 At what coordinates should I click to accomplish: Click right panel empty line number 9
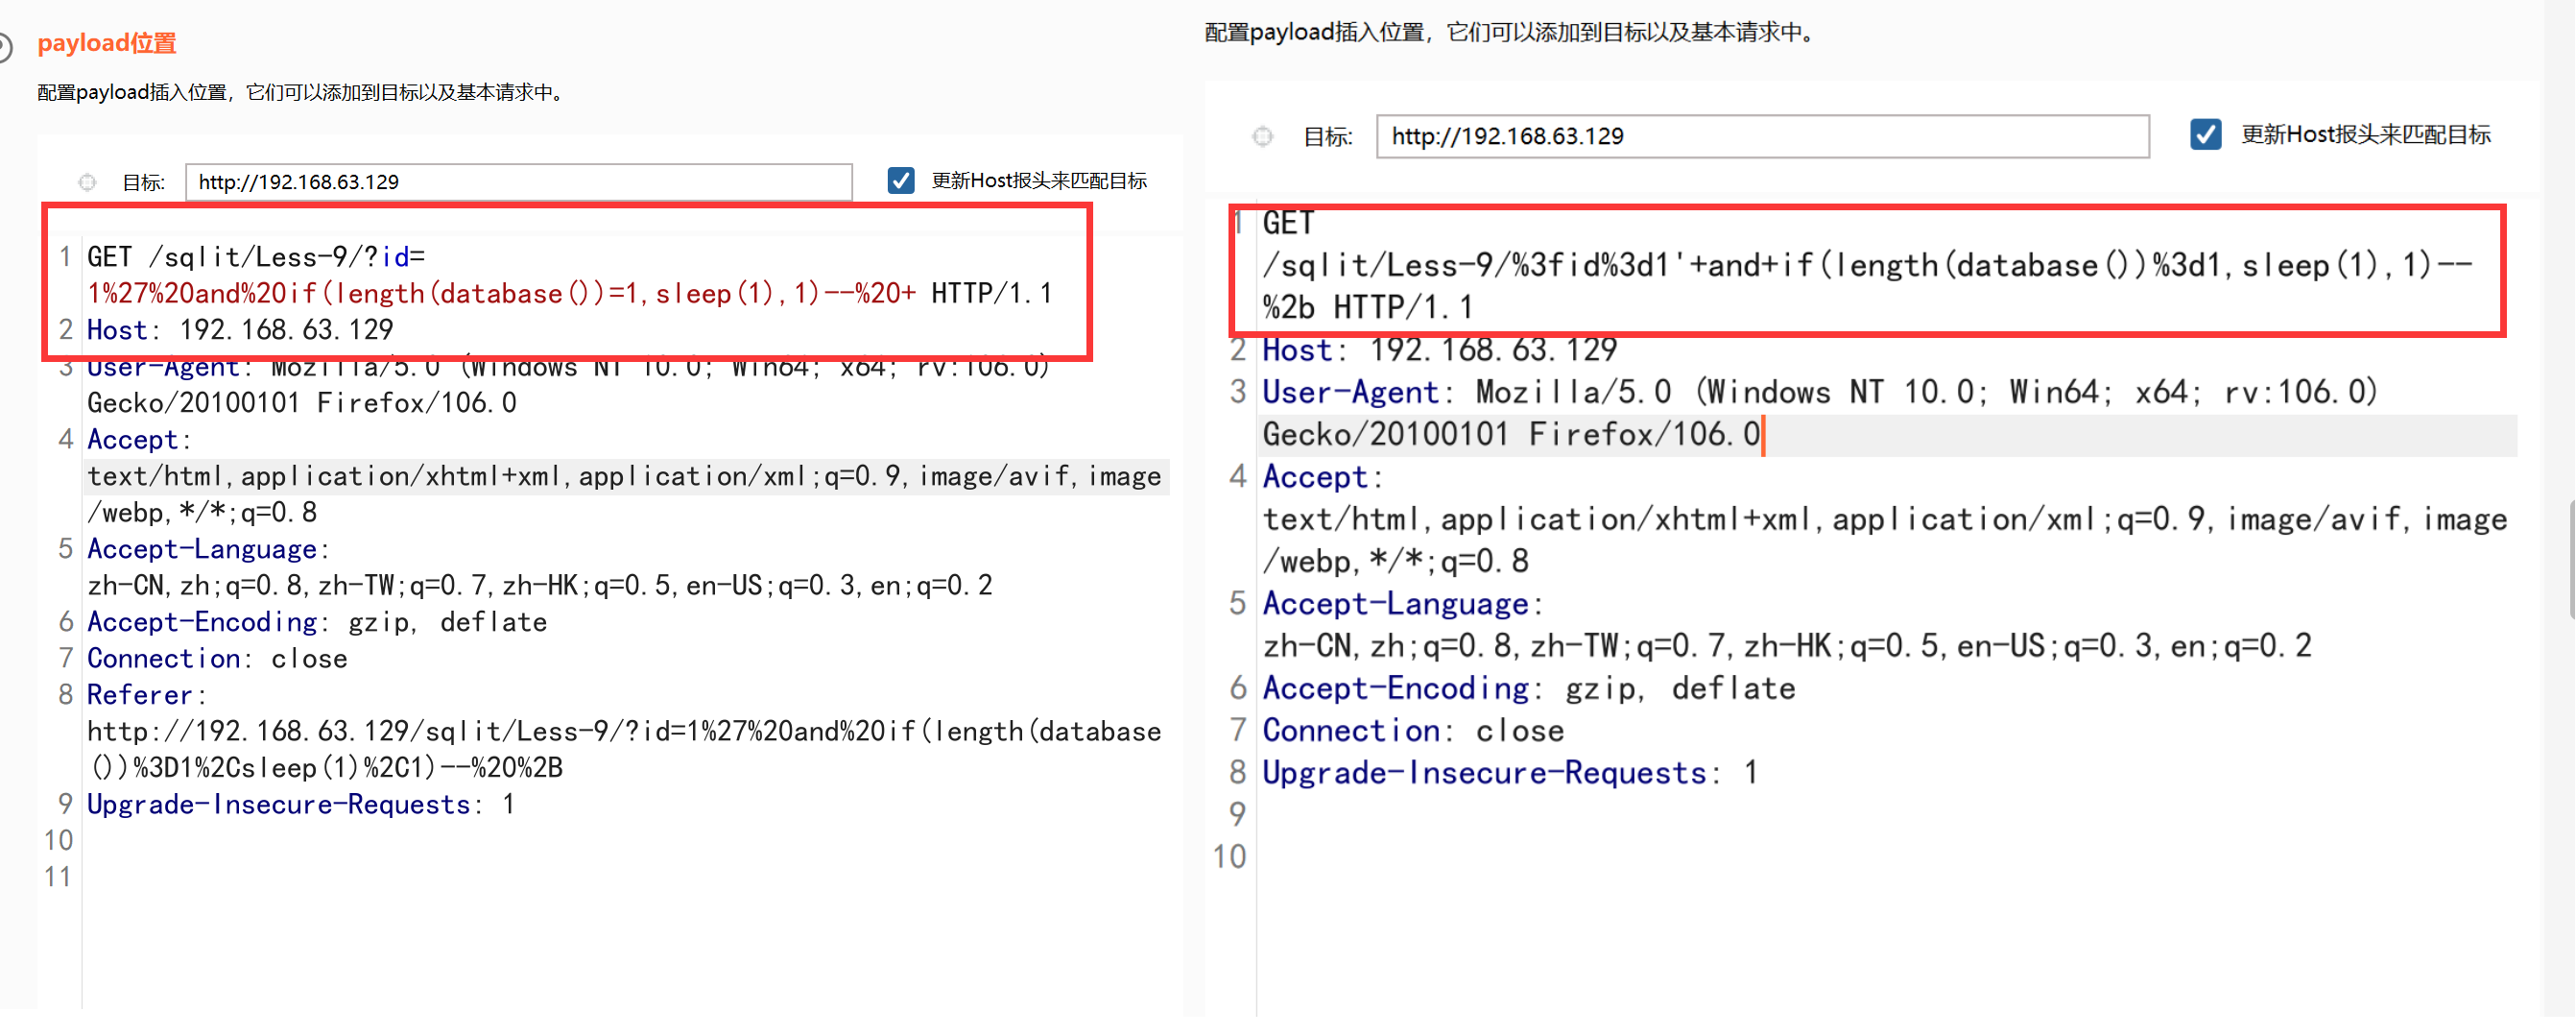click(x=1238, y=816)
